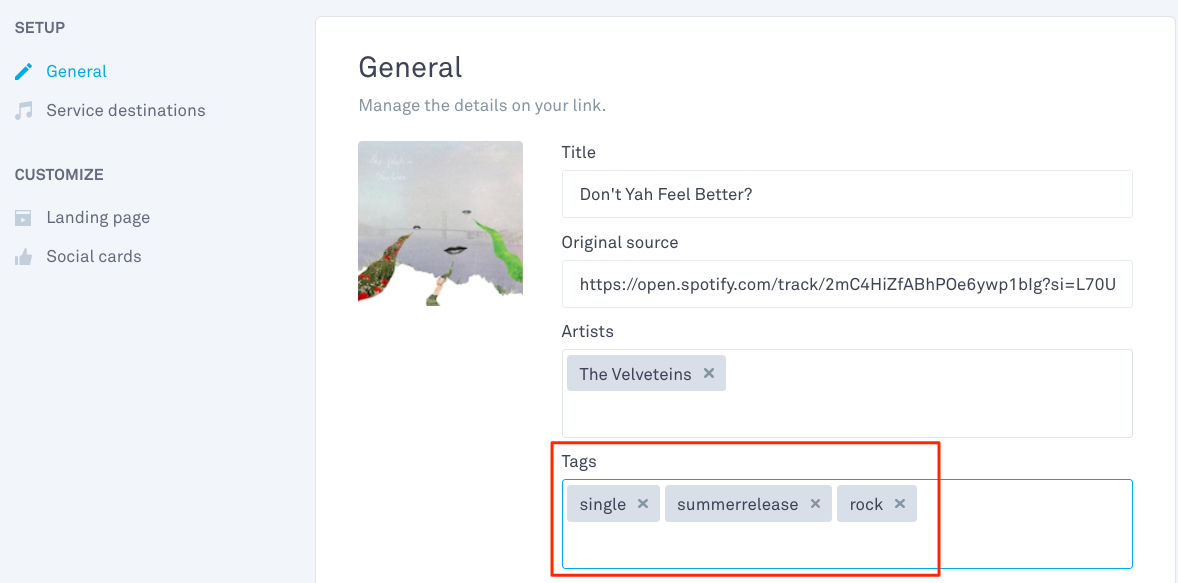Click the Original source URL field
This screenshot has width=1178, height=583.
[847, 284]
